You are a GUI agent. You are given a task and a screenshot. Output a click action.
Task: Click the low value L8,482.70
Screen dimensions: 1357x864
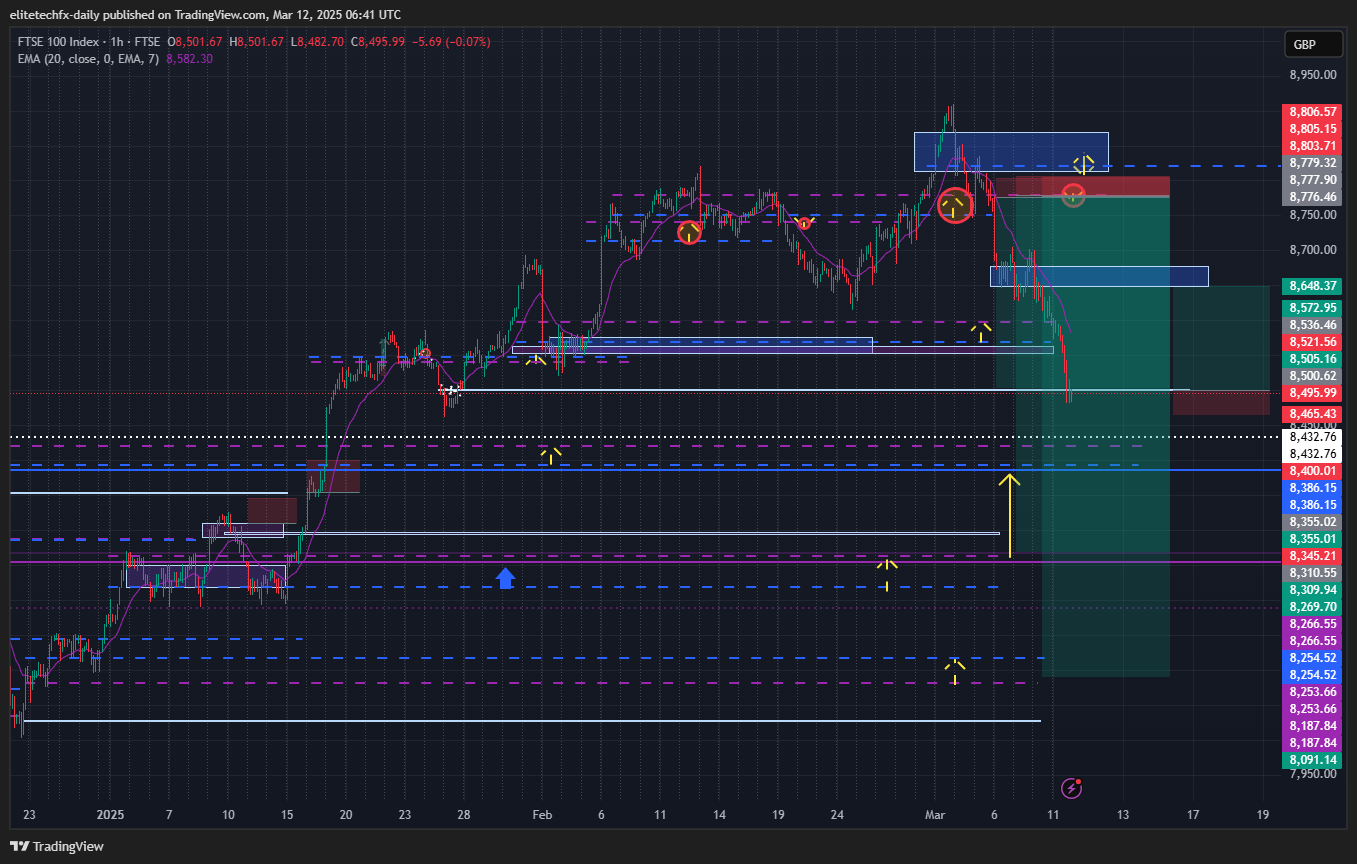tap(319, 42)
